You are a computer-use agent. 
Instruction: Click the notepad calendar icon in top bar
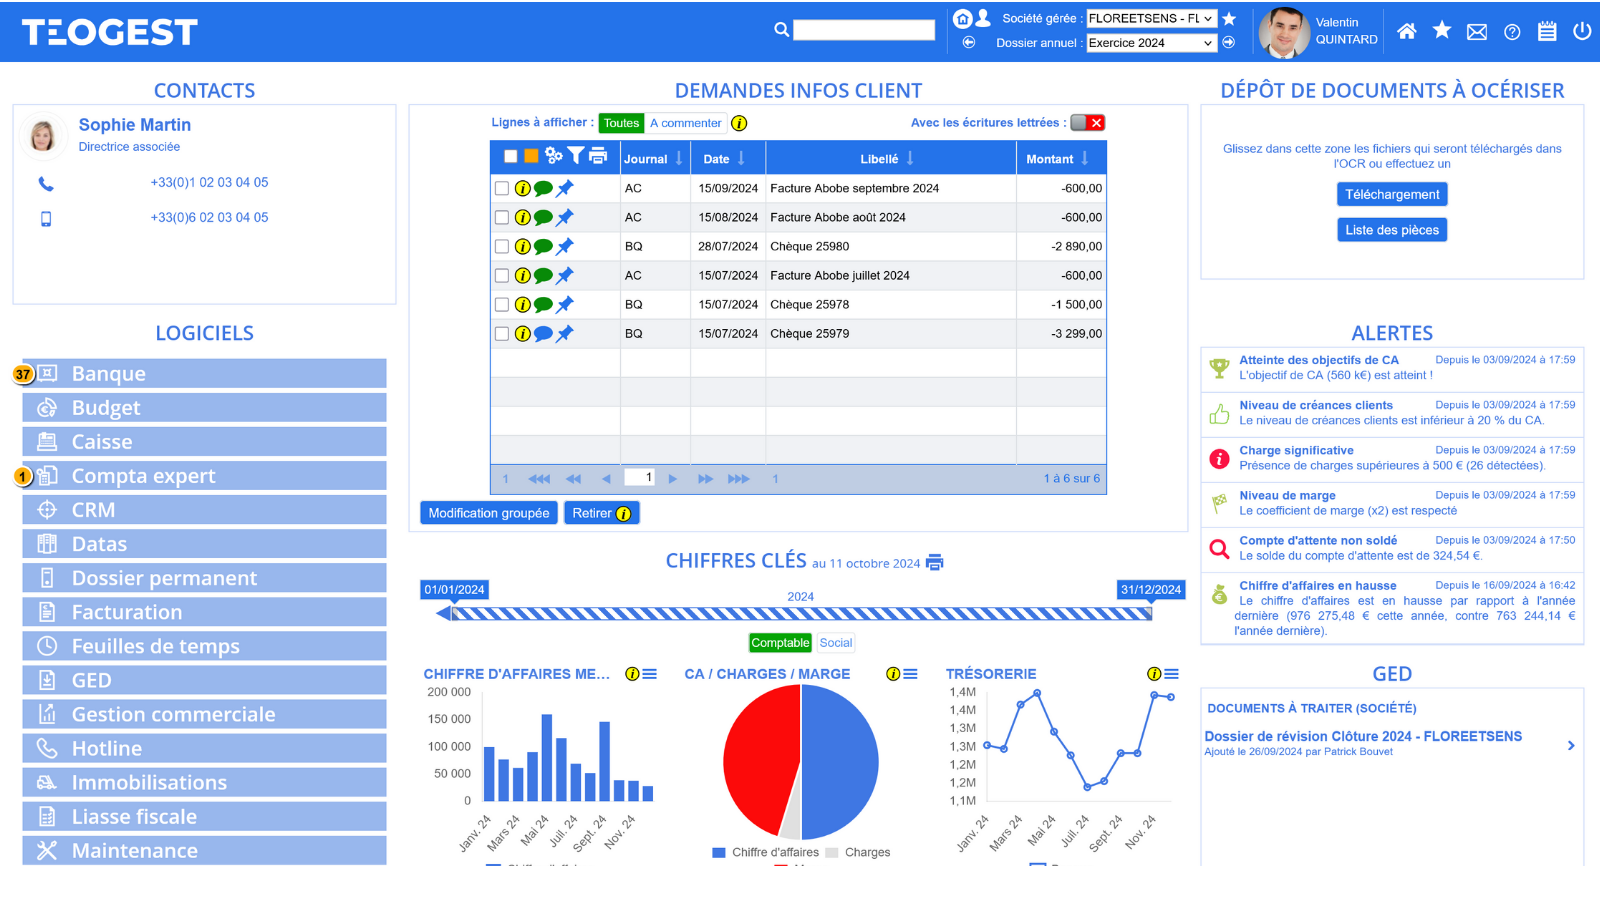(x=1546, y=31)
